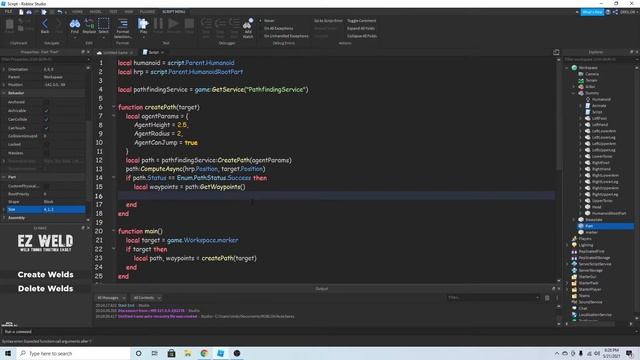Viewport: 640px width, 360px height.
Task: Open the All Messages output dropdown
Action: pos(111,298)
